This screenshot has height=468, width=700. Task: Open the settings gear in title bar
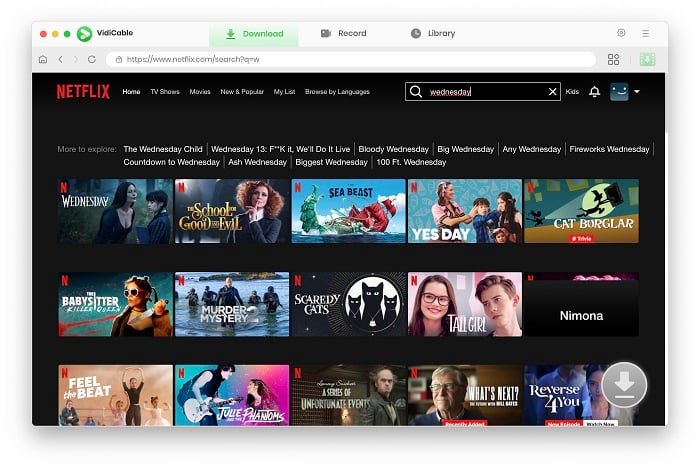(x=621, y=33)
